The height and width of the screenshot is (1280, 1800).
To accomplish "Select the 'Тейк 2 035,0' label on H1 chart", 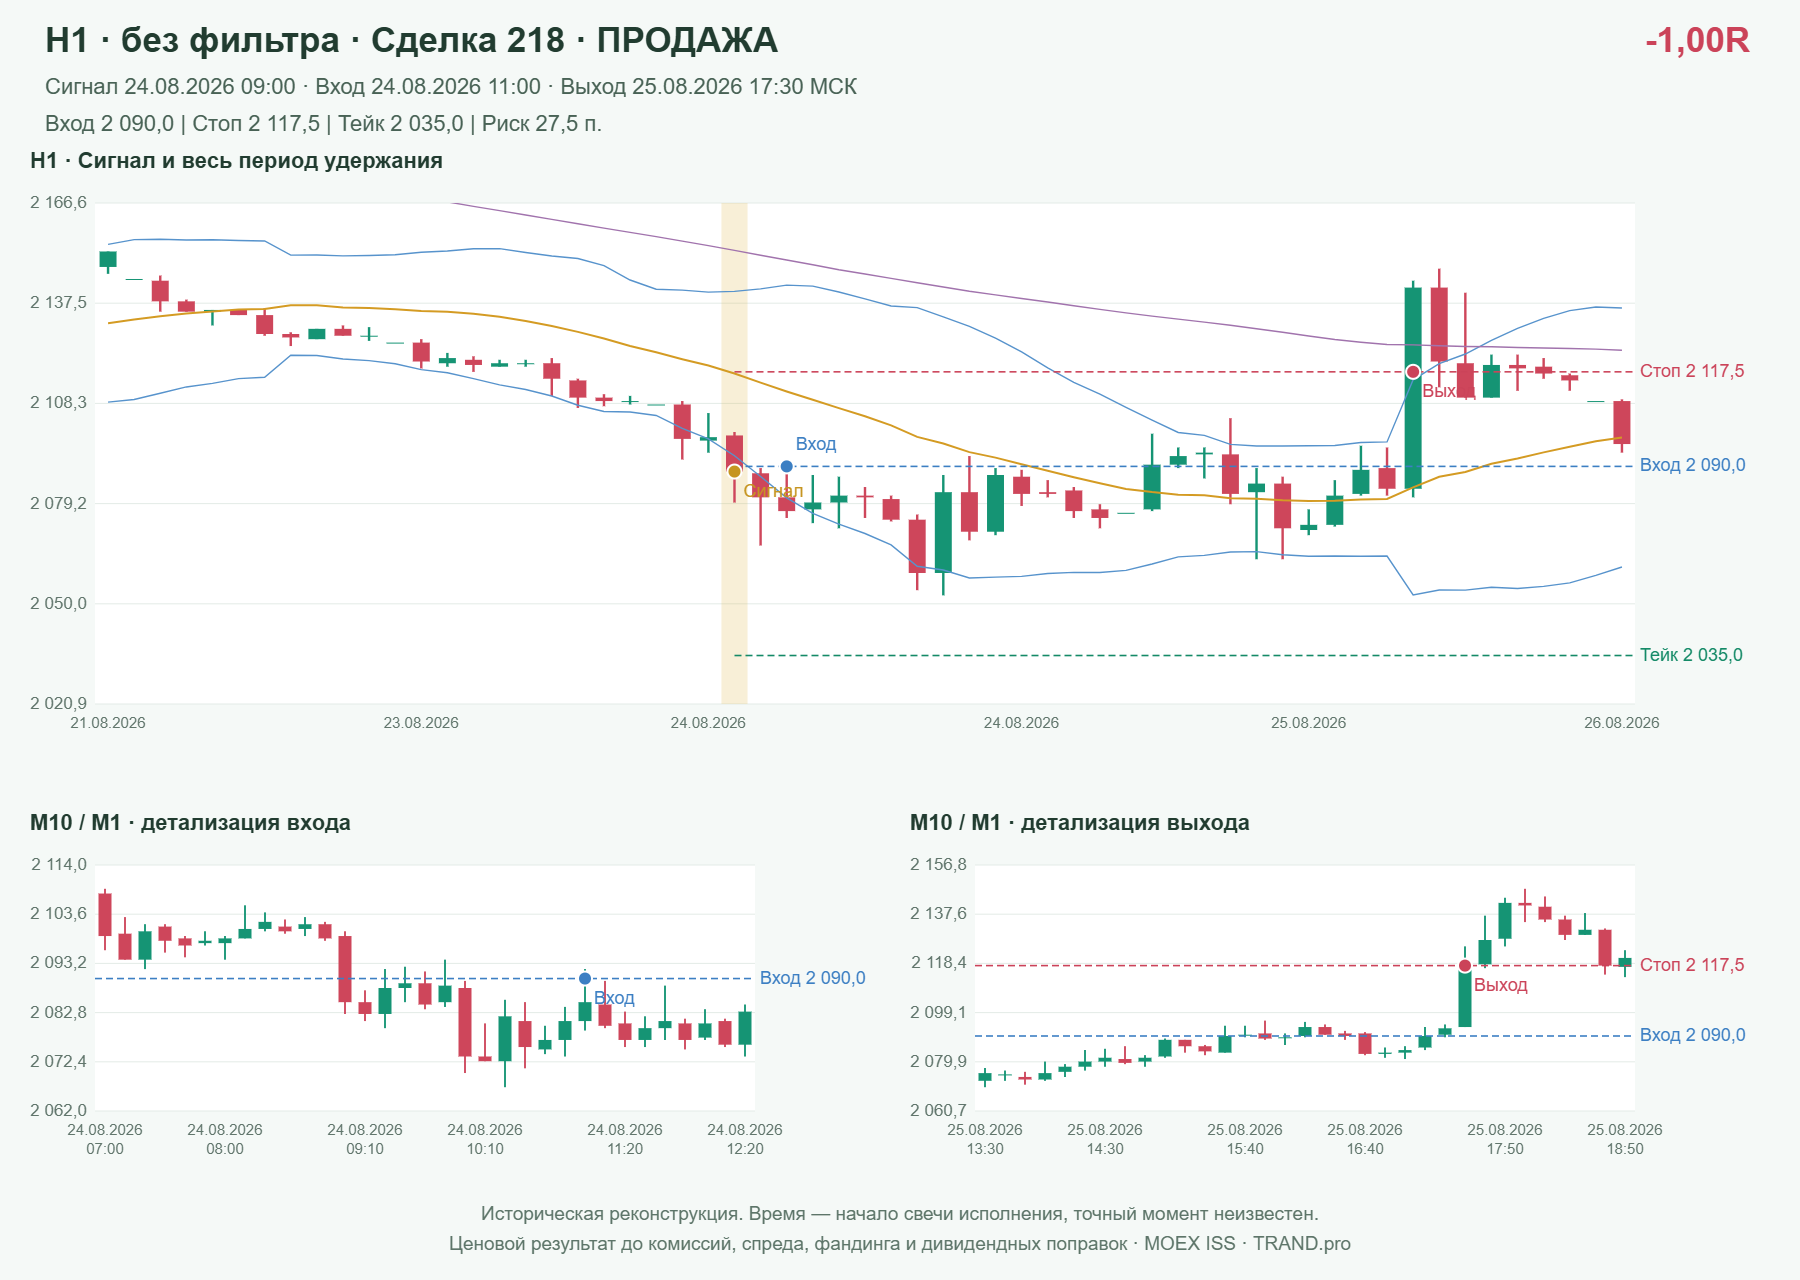I will tap(1691, 655).
